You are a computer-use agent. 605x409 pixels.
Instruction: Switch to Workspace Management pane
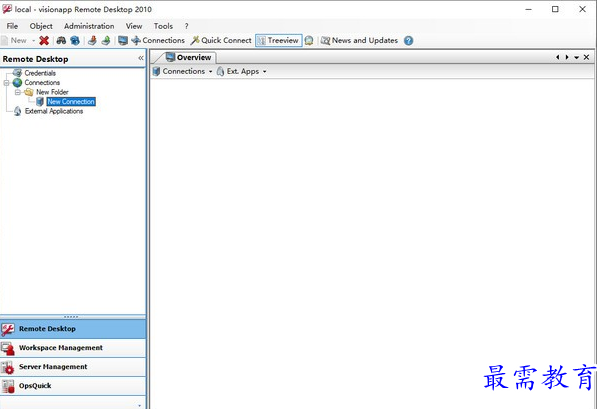coord(73,348)
